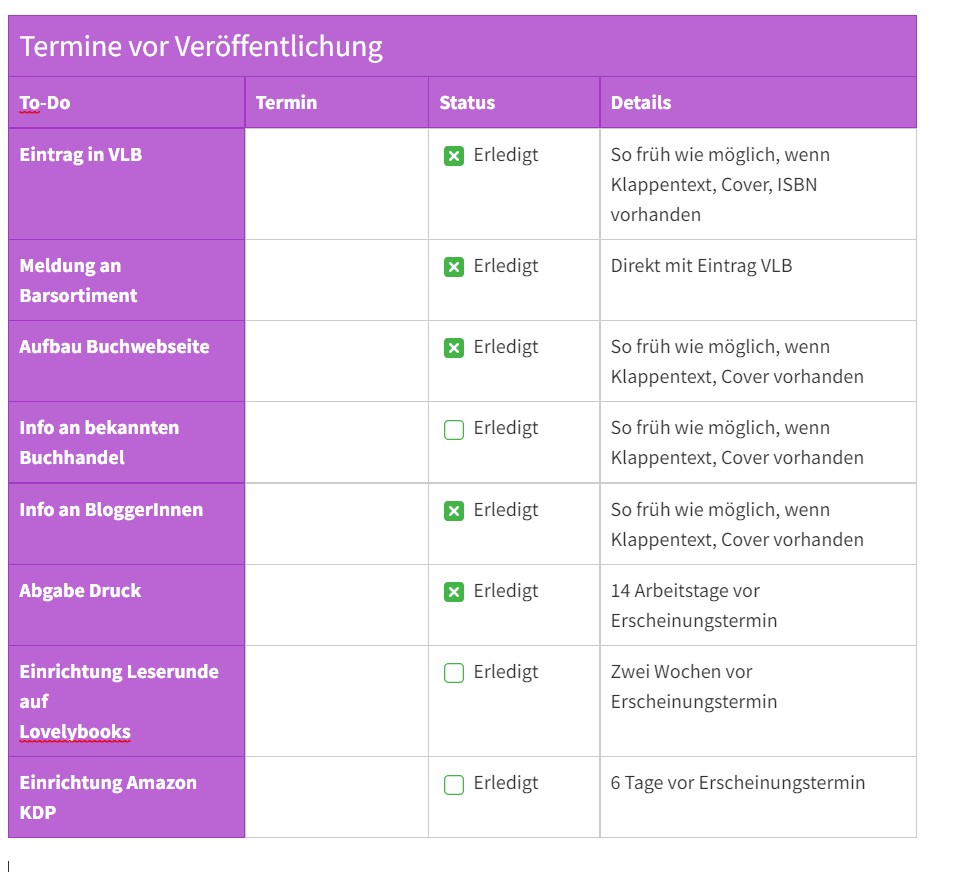Mark Einrichtung Leserunde auf Lovelybooks as Erledigt
Image resolution: width=962 pixels, height=872 pixels.
tap(454, 673)
